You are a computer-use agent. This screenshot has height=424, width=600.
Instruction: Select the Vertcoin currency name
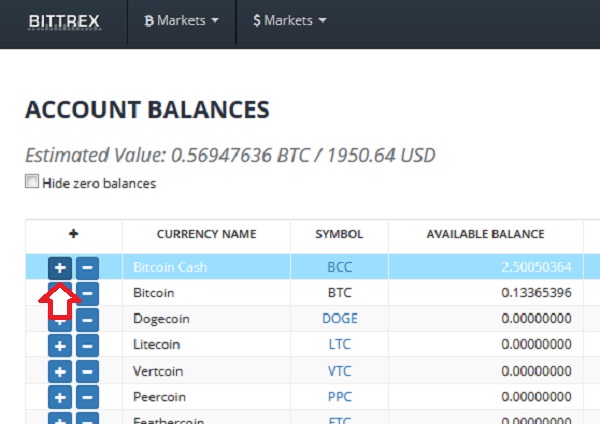(x=158, y=371)
